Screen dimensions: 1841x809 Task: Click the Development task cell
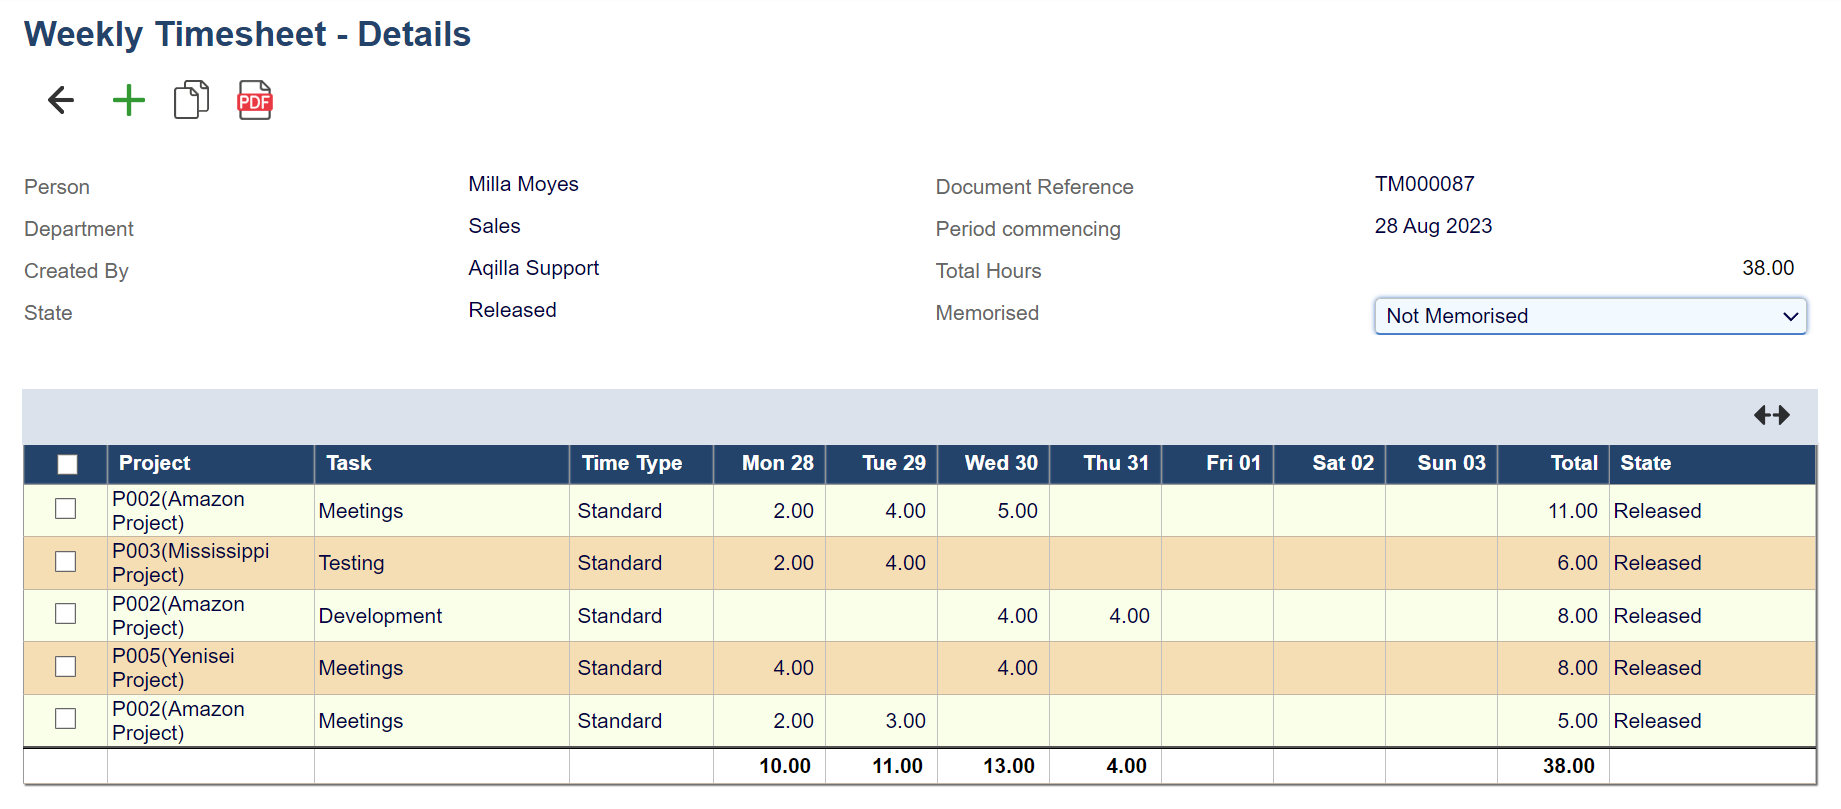[x=380, y=616]
